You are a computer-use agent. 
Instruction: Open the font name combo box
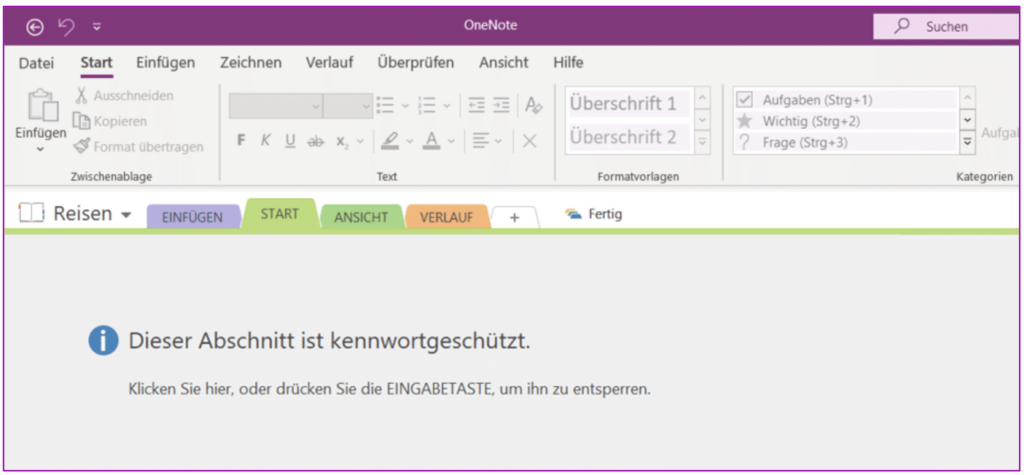click(276, 105)
